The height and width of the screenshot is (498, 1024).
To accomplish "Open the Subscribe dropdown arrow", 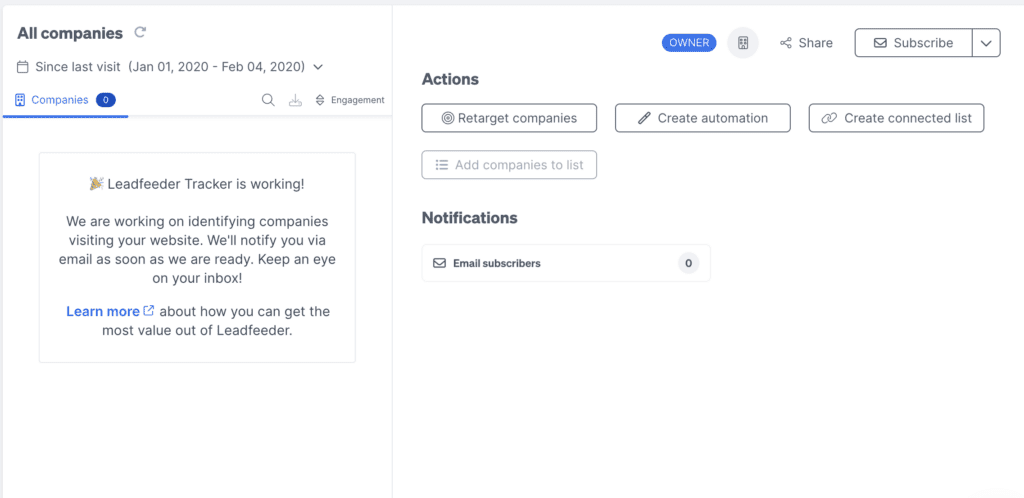I will [986, 43].
